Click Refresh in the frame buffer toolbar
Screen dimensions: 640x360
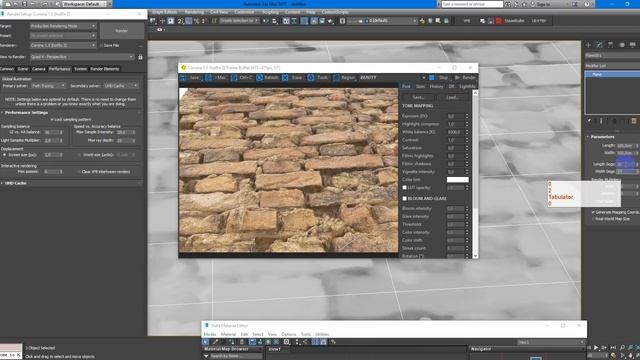click(x=267, y=78)
